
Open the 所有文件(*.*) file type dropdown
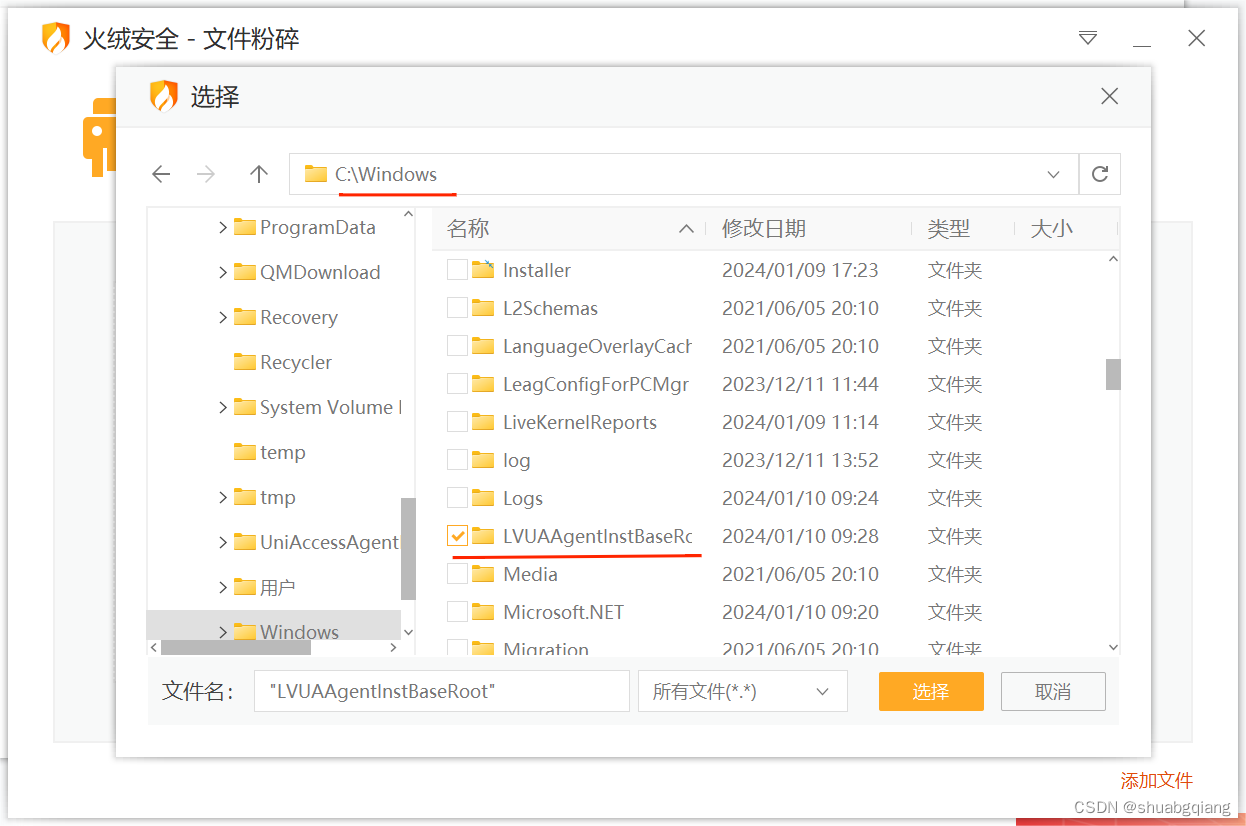coord(742,691)
